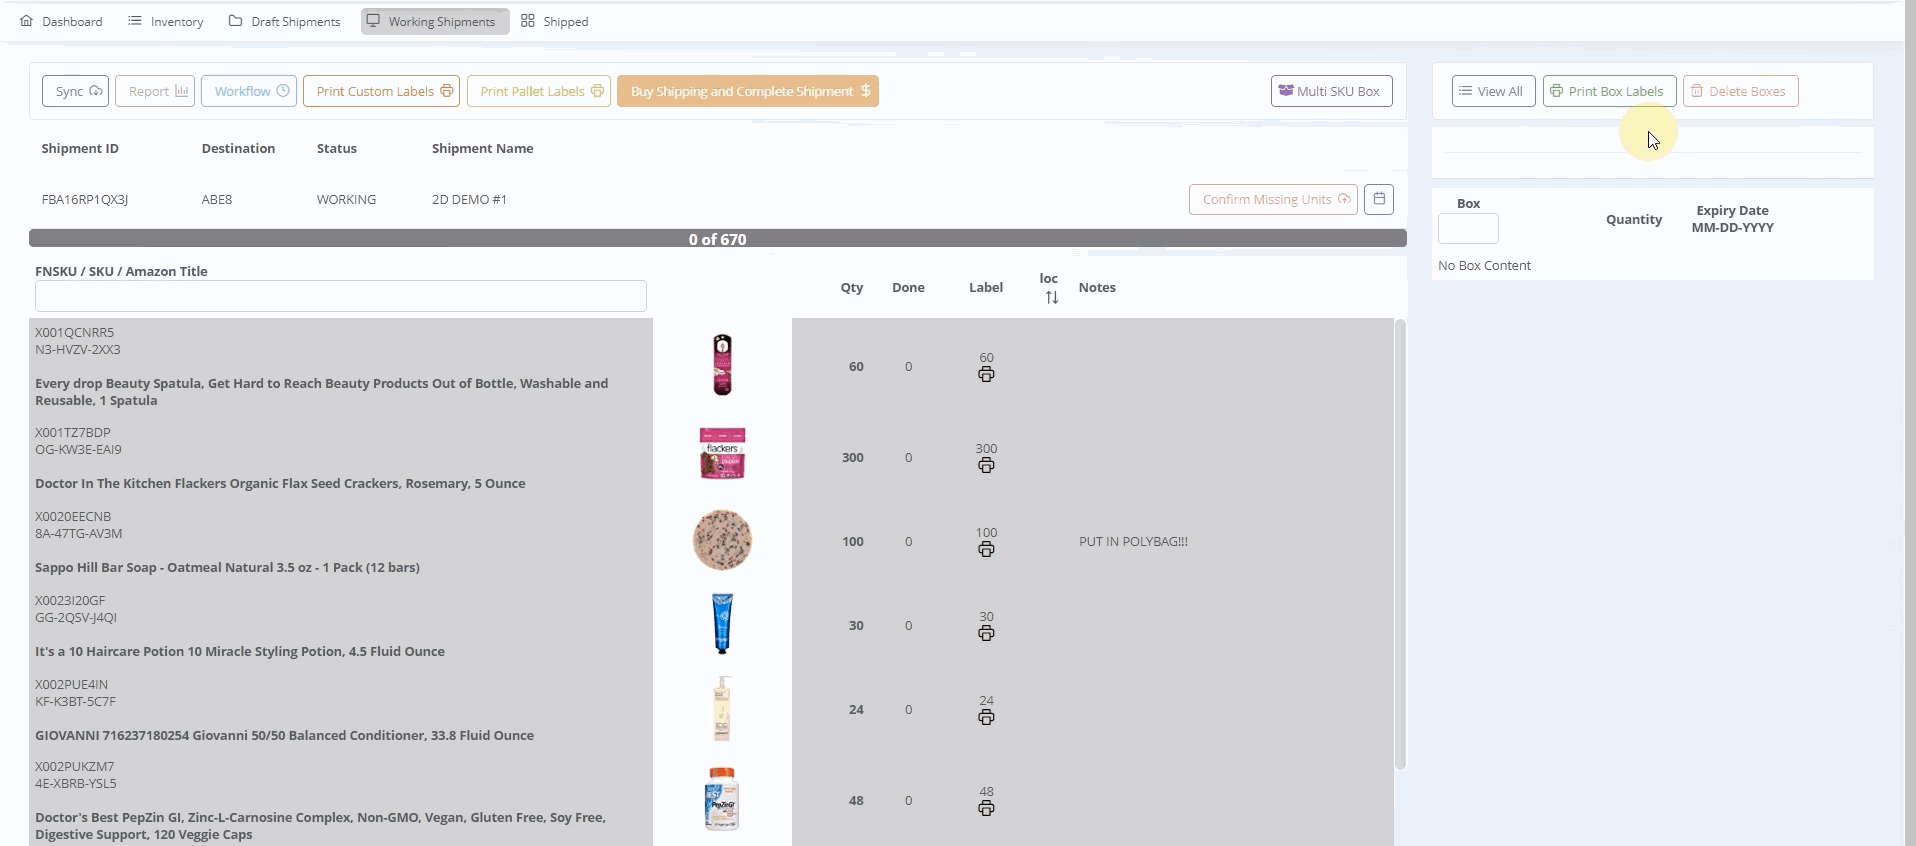The width and height of the screenshot is (1916, 846).
Task: Switch to the Inventory tab
Action: pos(166,21)
